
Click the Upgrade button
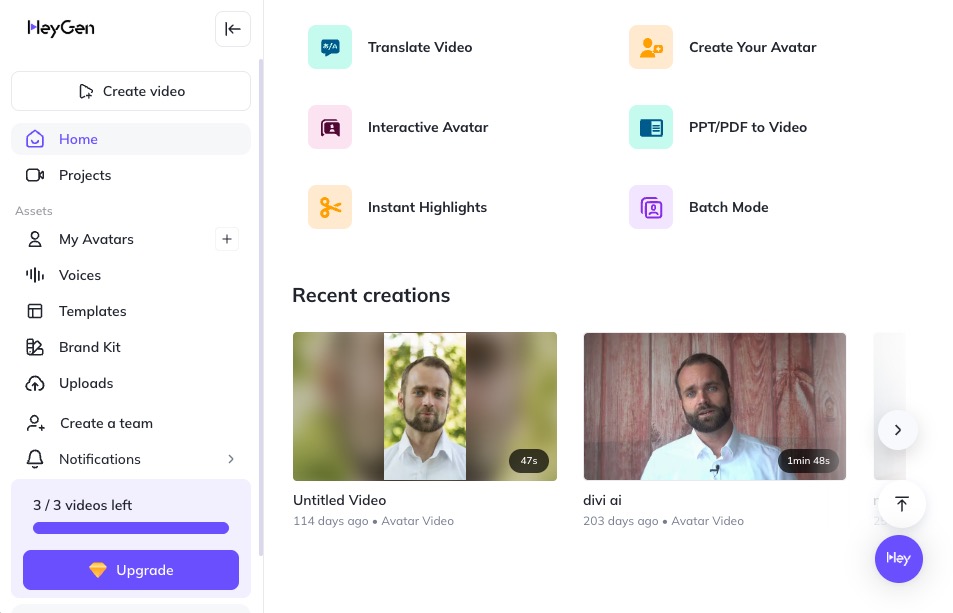click(131, 570)
